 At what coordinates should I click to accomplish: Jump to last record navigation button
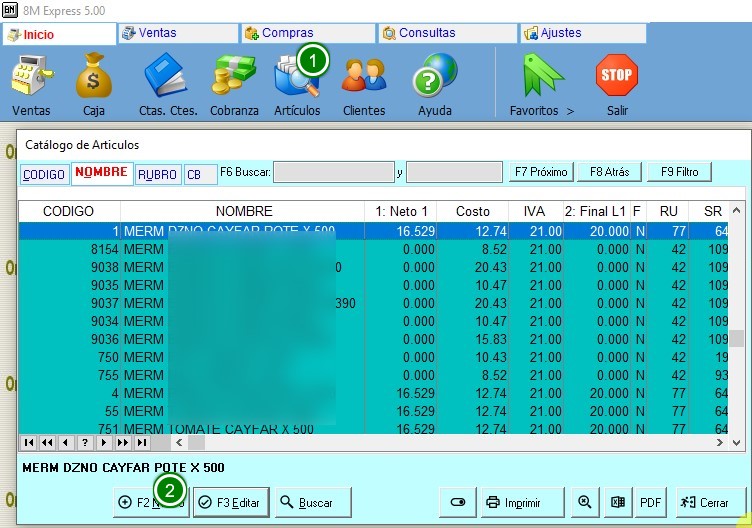pos(141,442)
